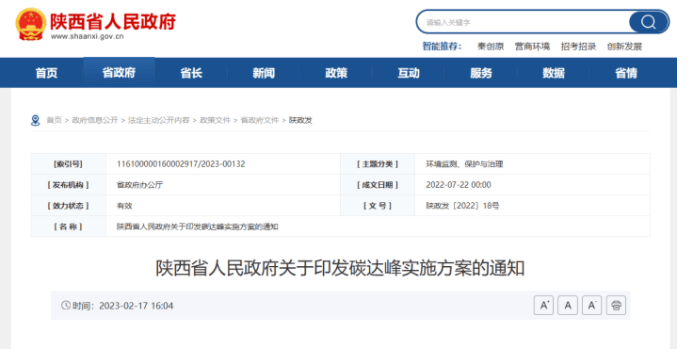Click 陕政发 in the breadcrumb
This screenshot has height=362, width=688.
point(301,120)
